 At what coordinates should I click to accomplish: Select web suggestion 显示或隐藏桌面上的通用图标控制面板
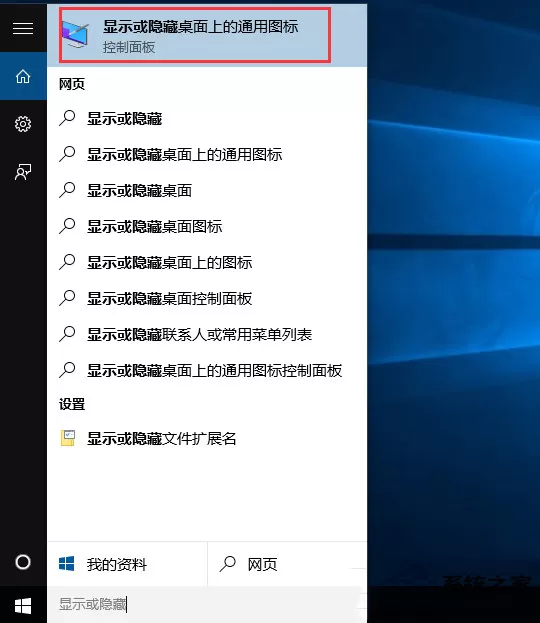207,370
